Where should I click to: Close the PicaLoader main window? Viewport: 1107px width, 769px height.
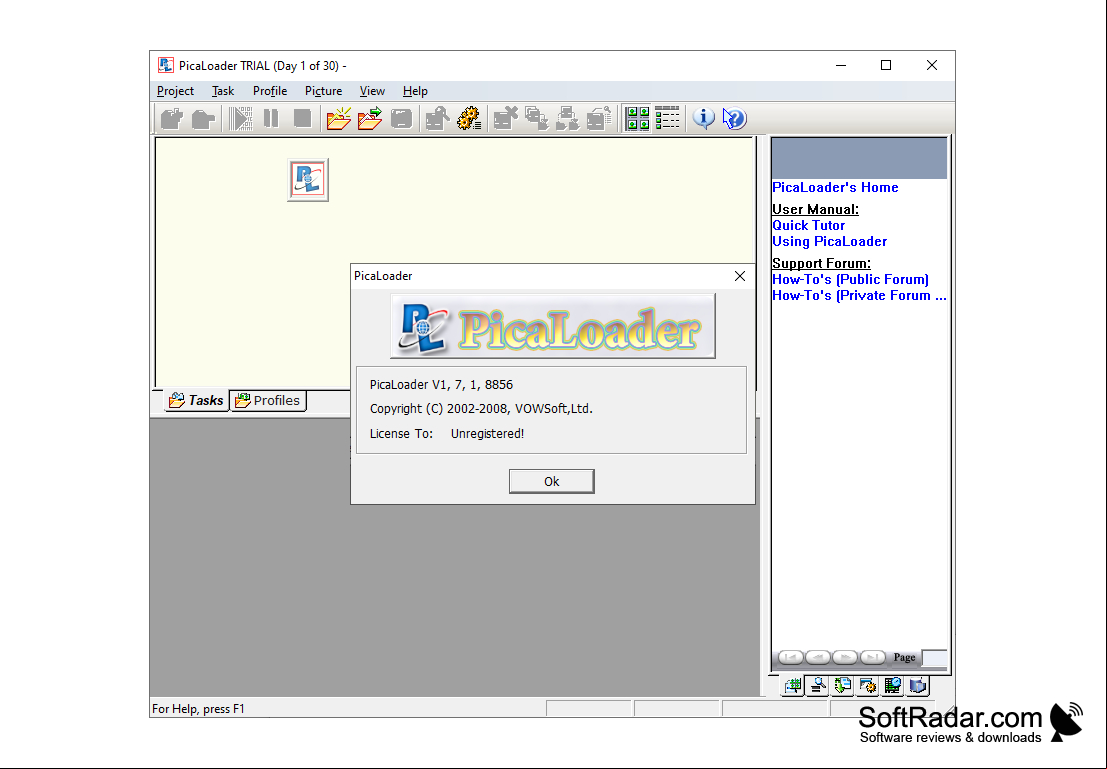(932, 66)
